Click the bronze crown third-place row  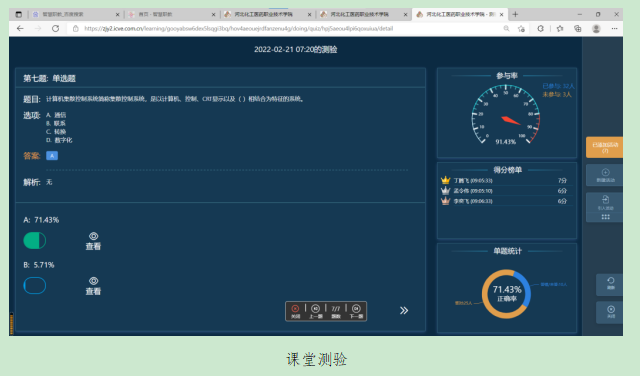pyautogui.click(x=506, y=201)
